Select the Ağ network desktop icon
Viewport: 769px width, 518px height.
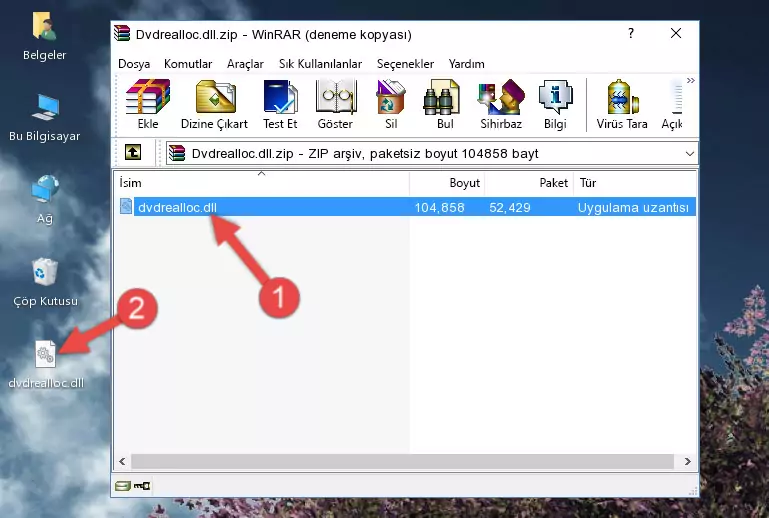click(45, 200)
